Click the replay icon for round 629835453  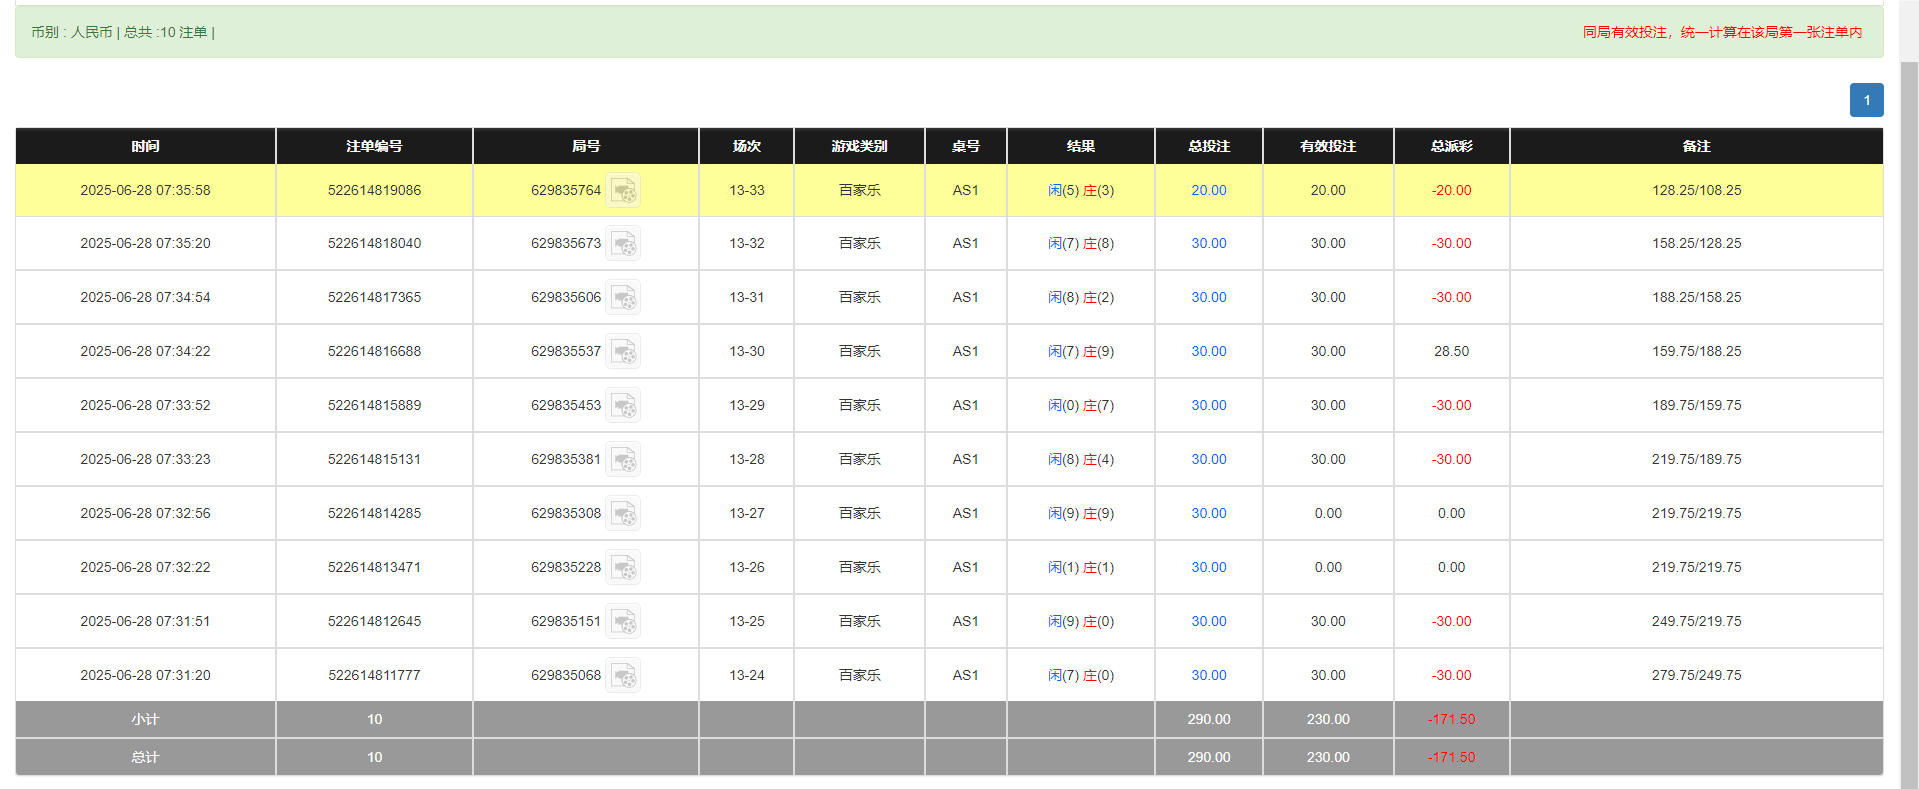(x=623, y=406)
